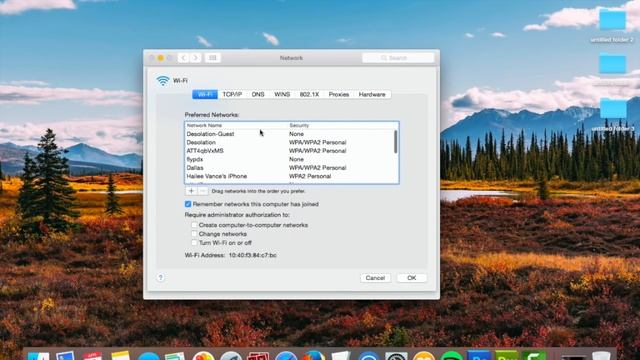The width and height of the screenshot is (640, 360).
Task: Open help with the question mark button
Action: 160,278
